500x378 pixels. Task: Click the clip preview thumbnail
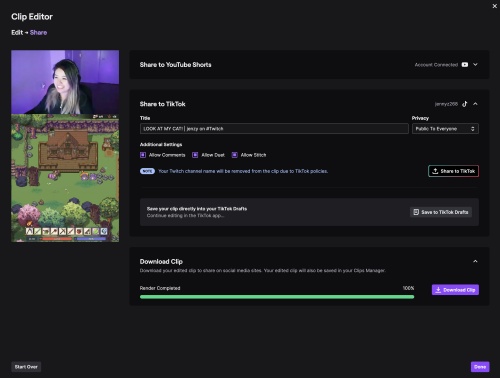[65, 146]
